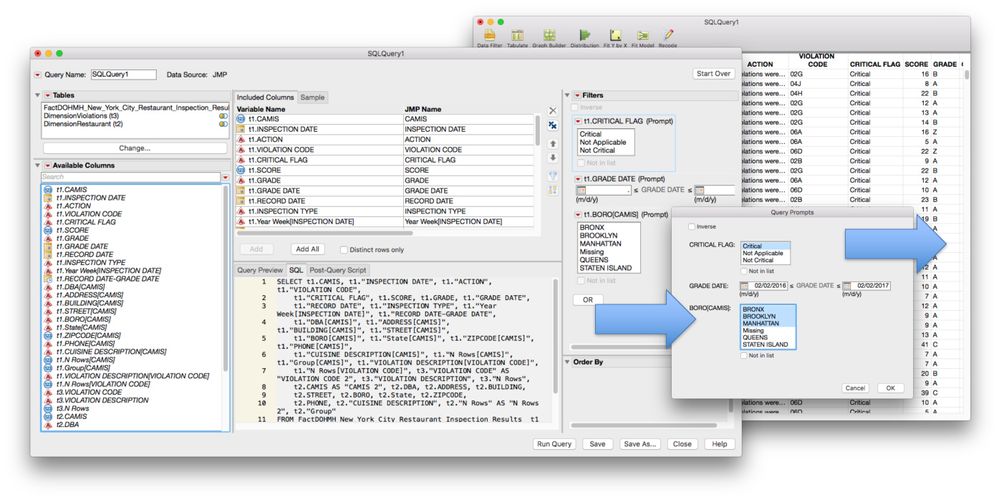Open red triangle menu for Tables
Screen dimensions: 999x500
tap(48, 96)
